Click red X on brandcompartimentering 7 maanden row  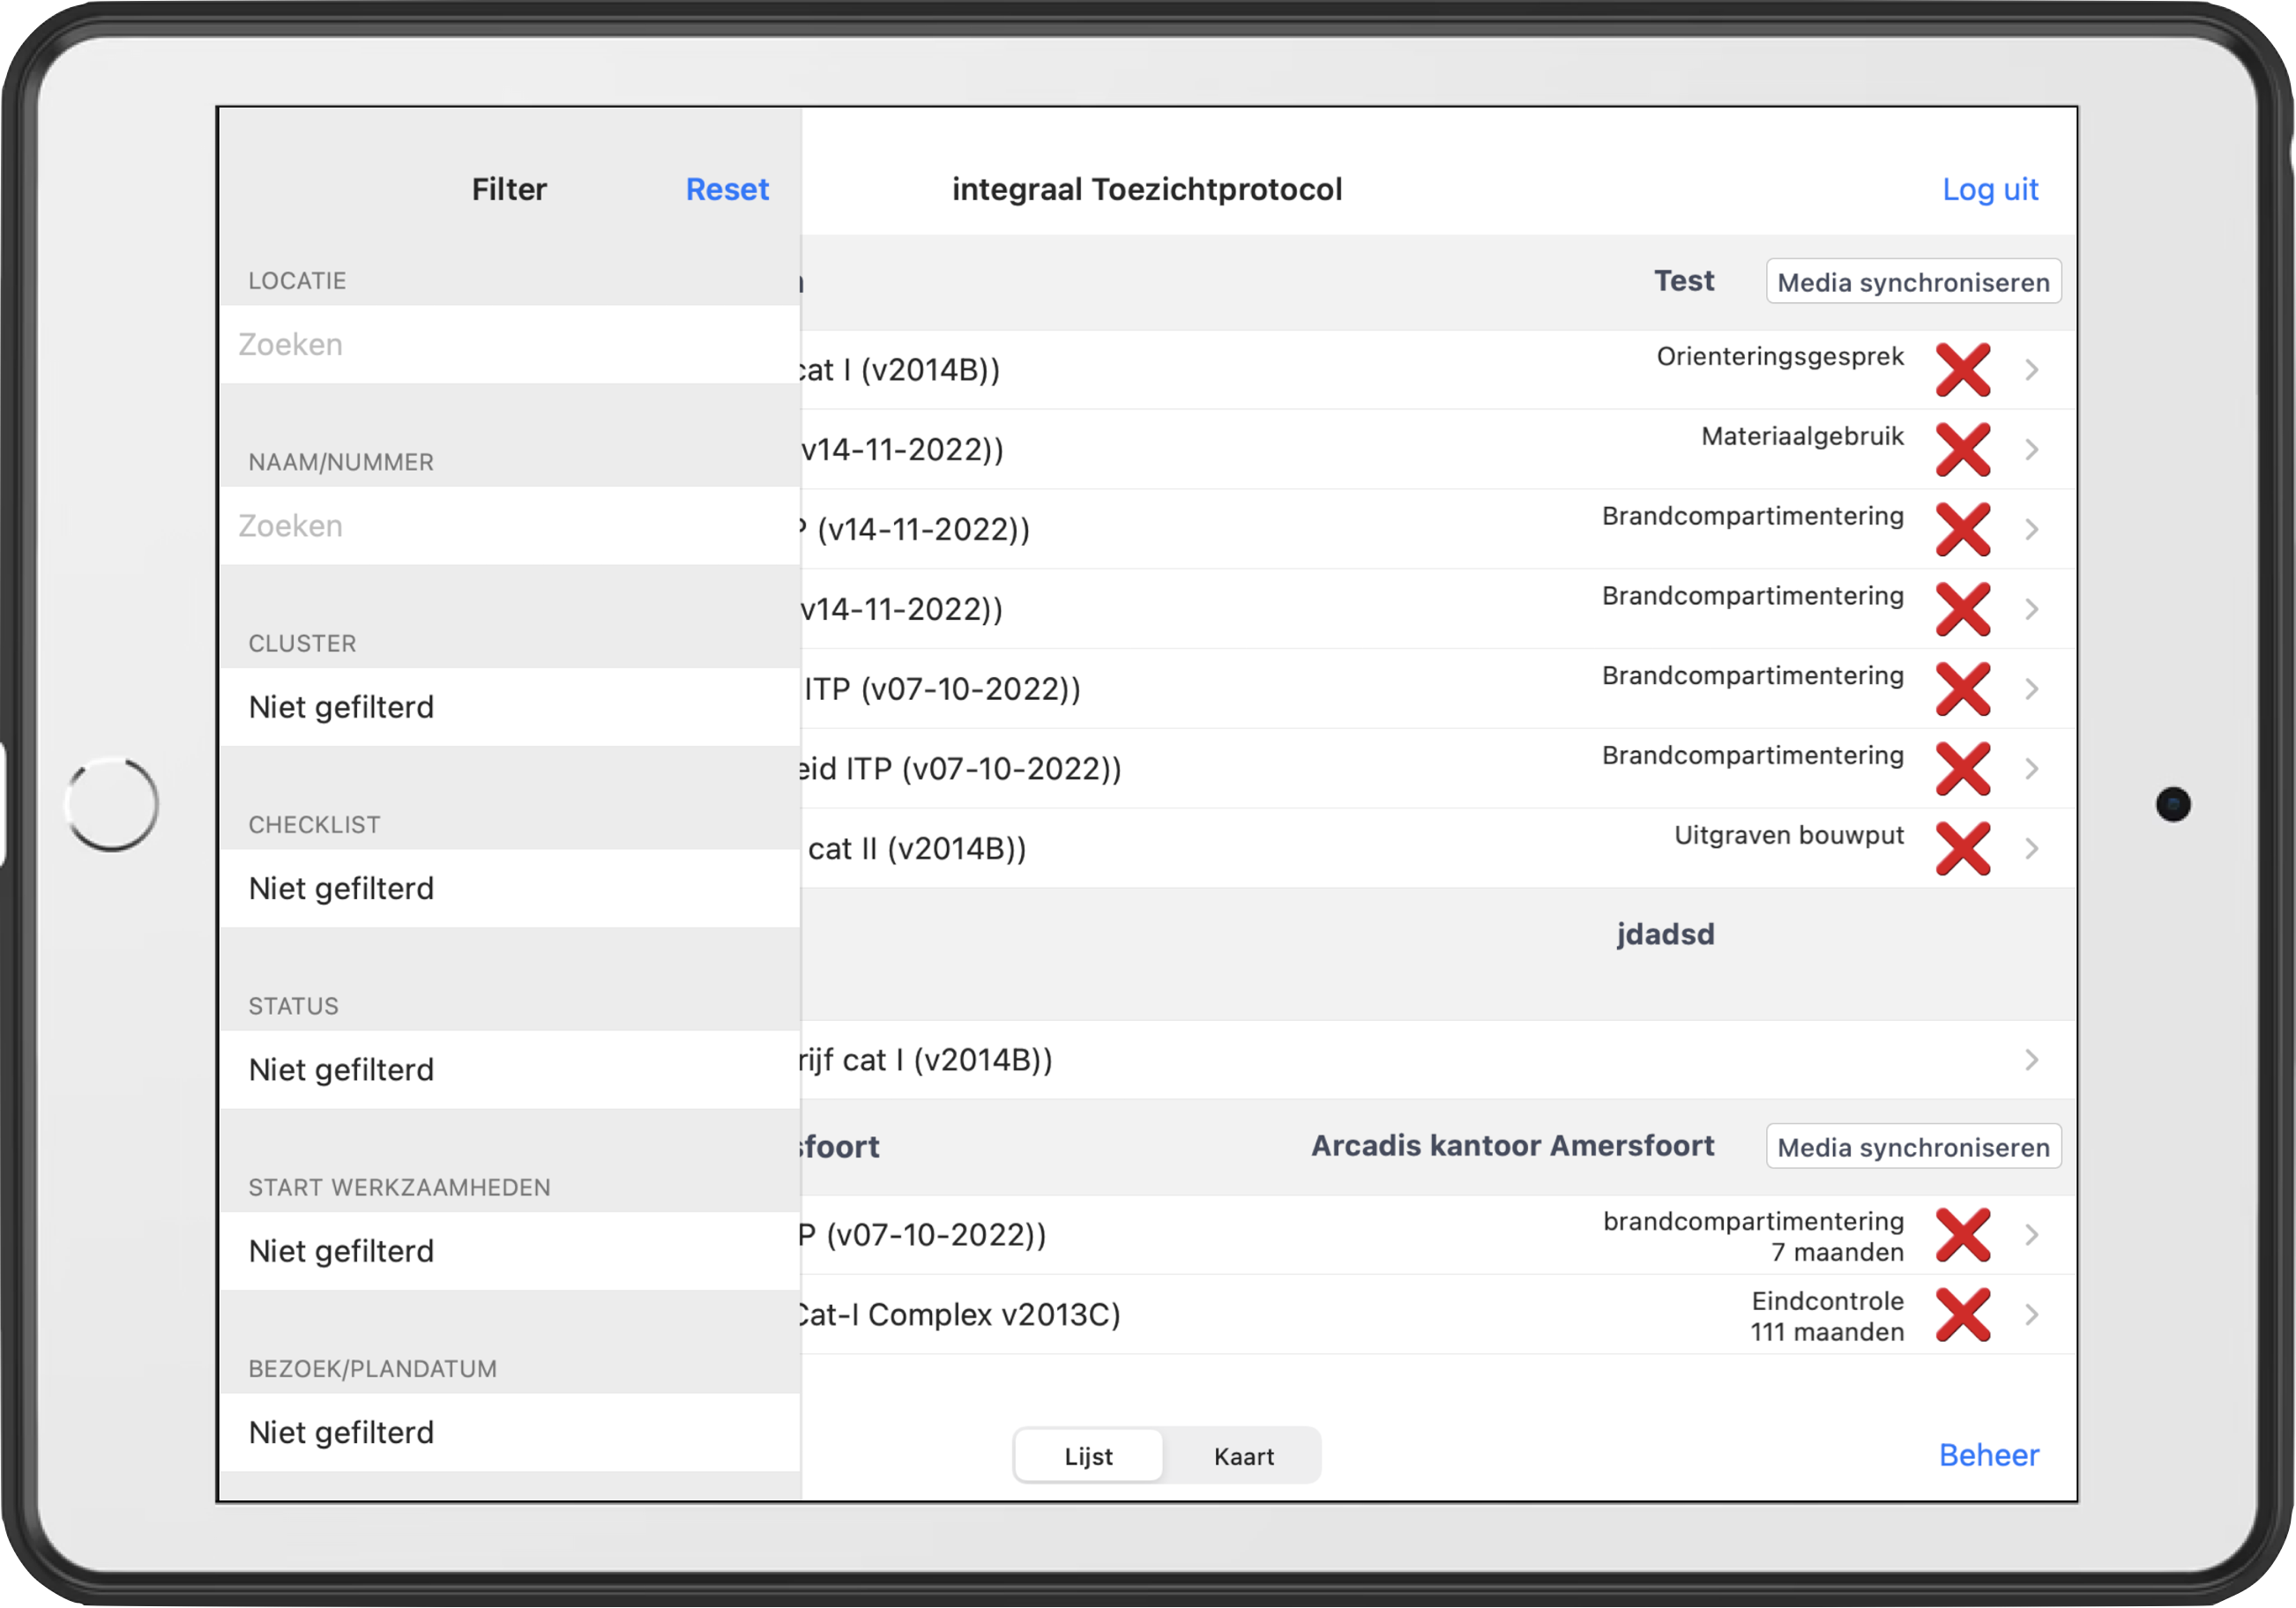(x=1962, y=1235)
